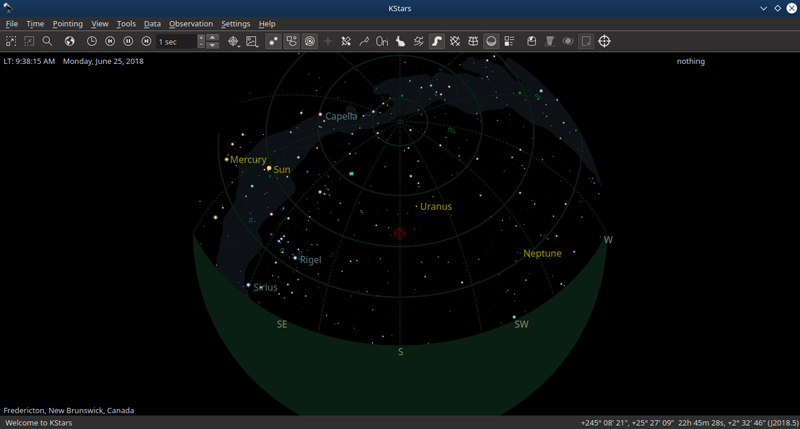Toggle the Milky Way display
The image size is (800, 429).
437,41
